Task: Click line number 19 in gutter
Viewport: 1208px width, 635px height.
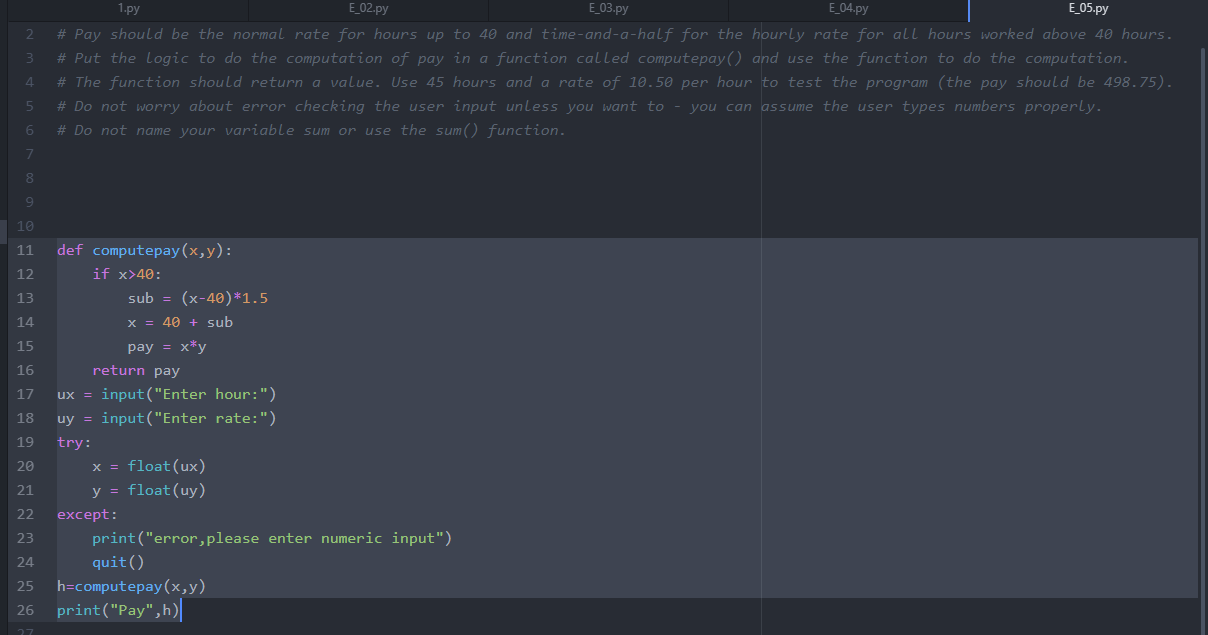Action: click(x=25, y=442)
